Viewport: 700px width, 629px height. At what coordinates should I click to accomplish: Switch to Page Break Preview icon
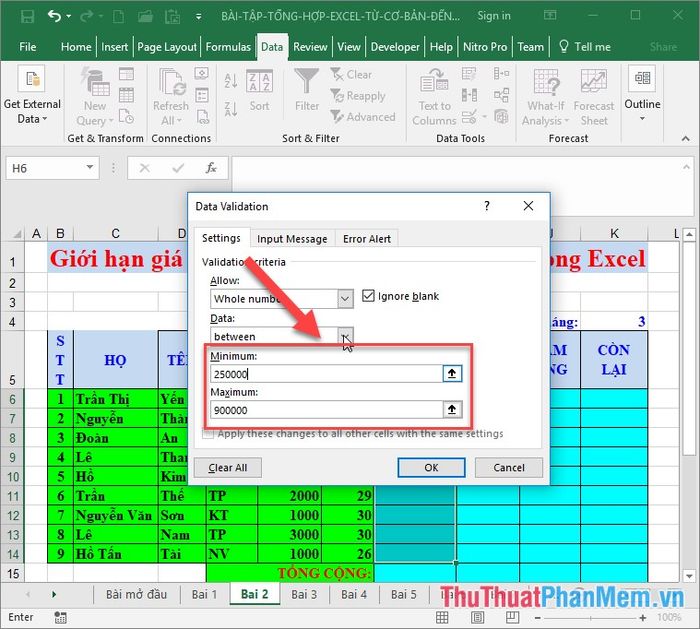click(x=512, y=617)
